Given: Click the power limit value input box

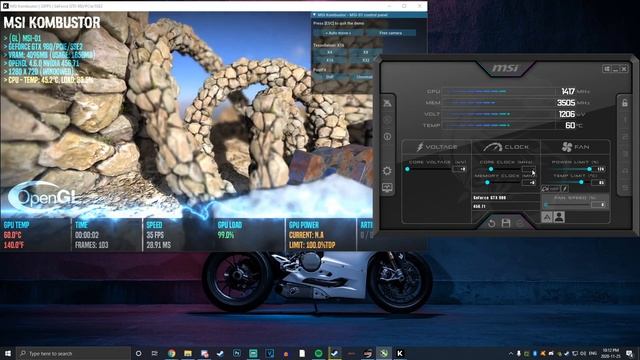Looking at the screenshot, I should (x=599, y=169).
